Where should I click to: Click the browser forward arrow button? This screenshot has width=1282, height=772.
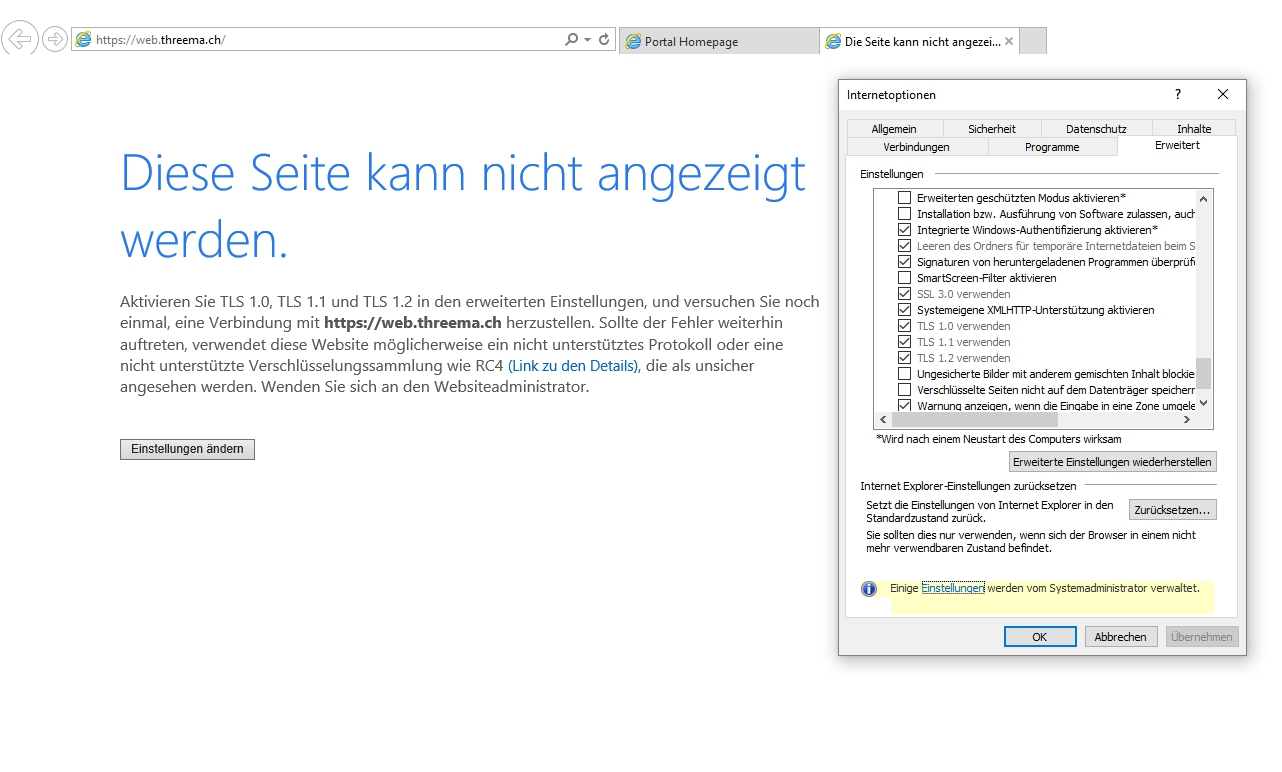55,40
